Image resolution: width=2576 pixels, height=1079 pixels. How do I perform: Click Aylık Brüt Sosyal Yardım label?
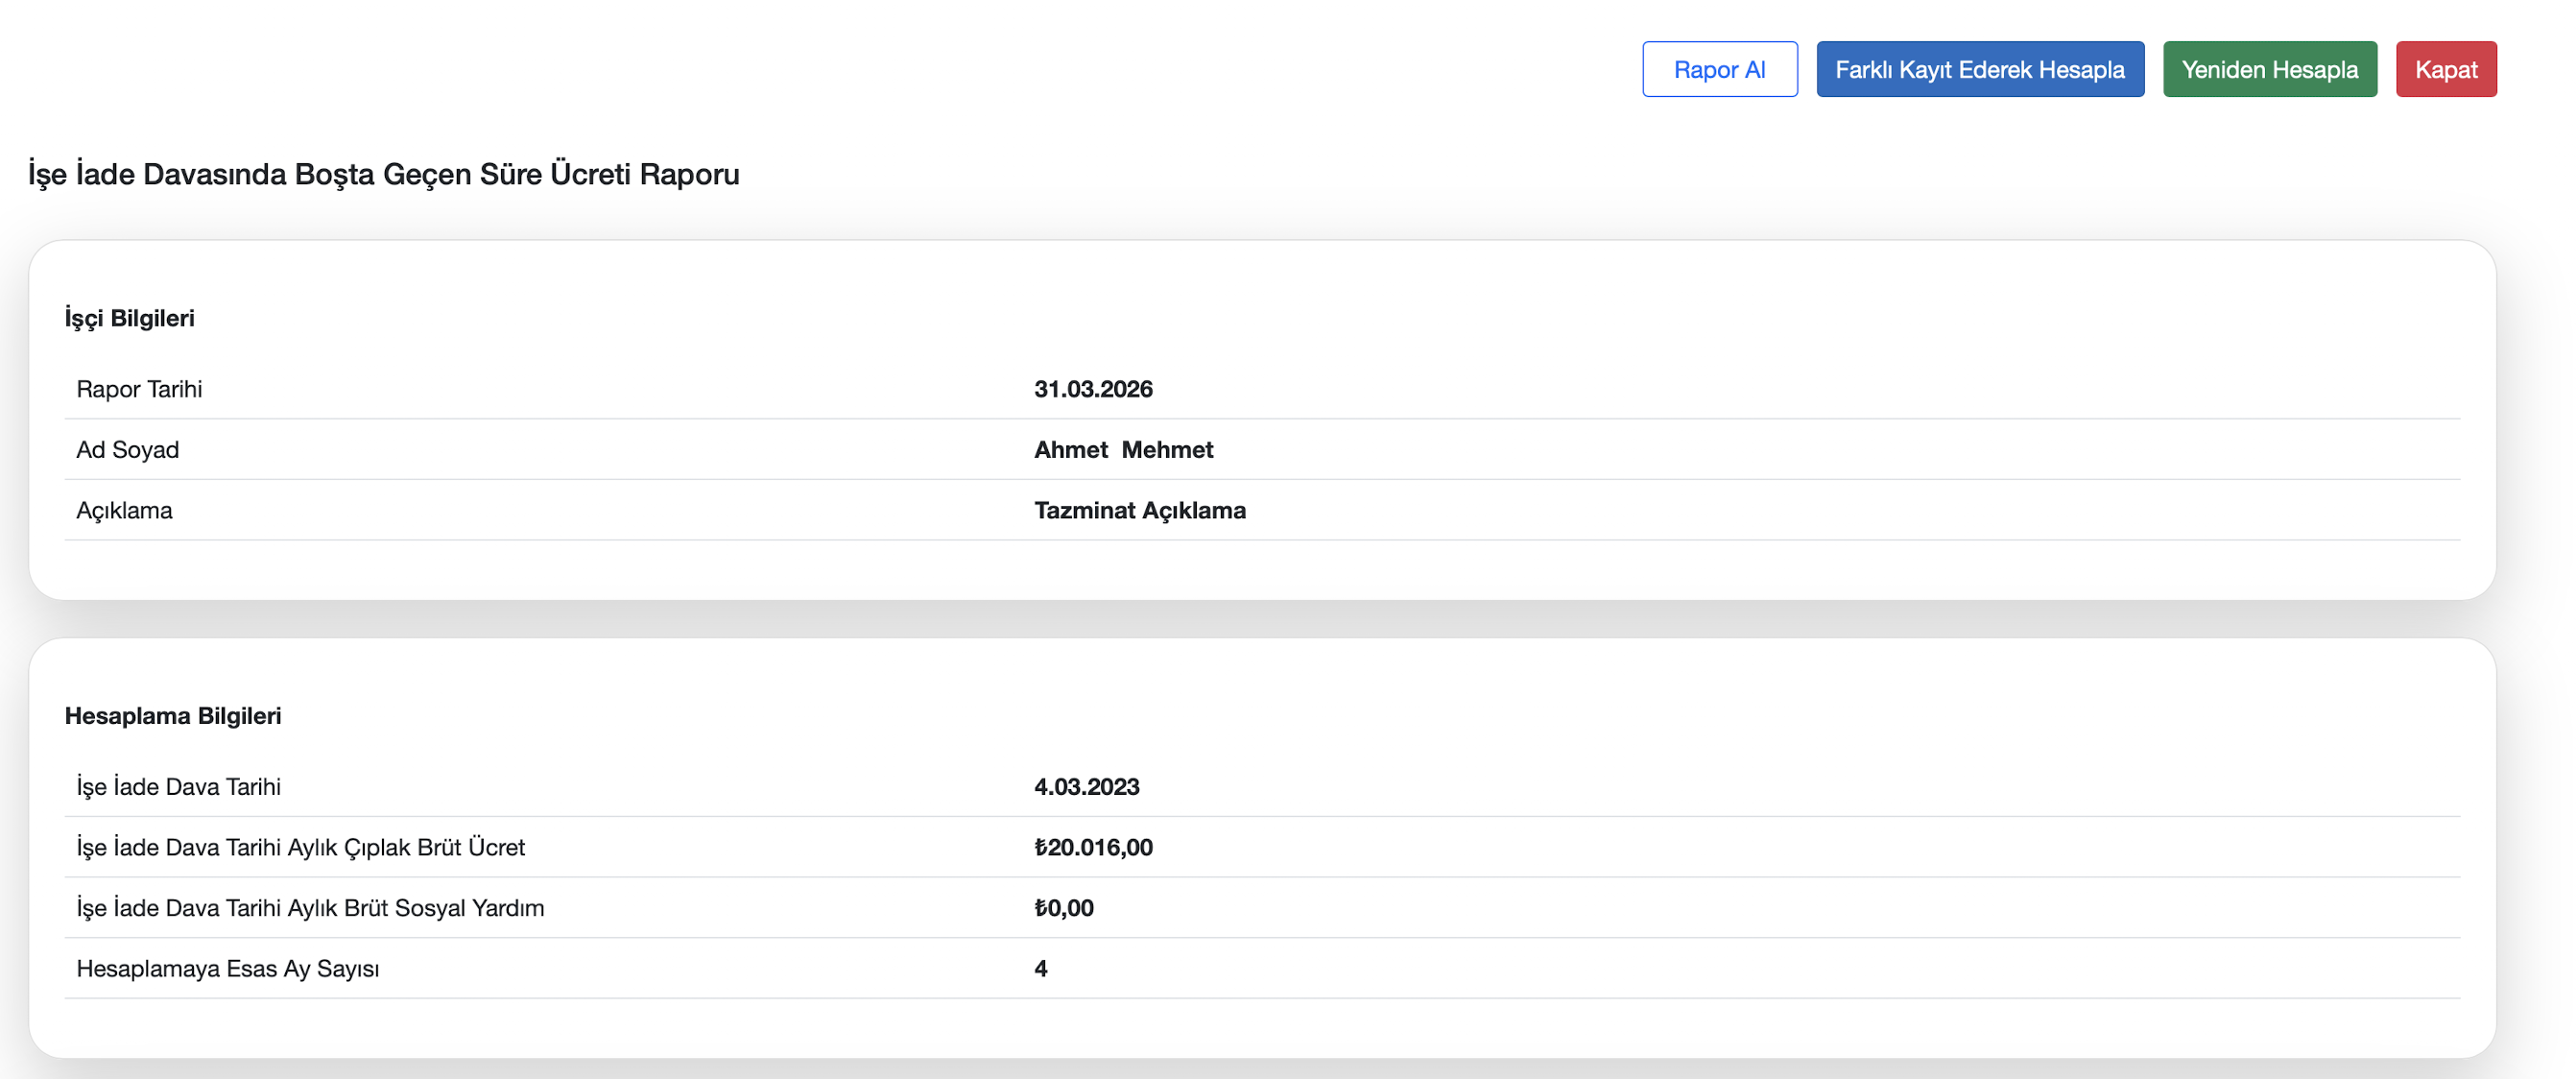click(x=310, y=908)
